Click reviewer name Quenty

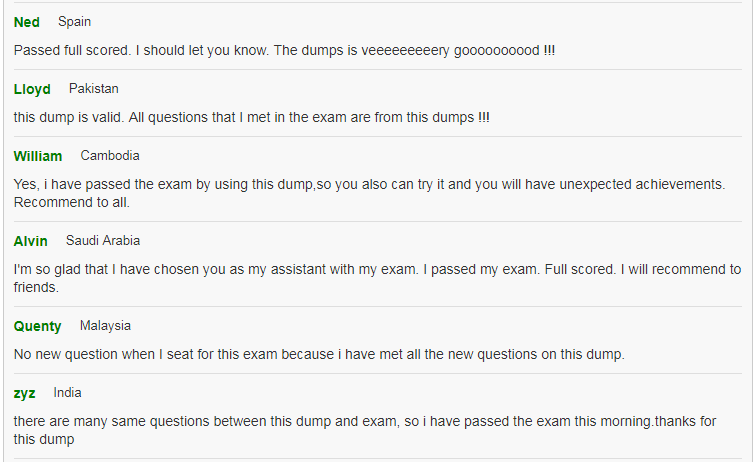coord(37,327)
